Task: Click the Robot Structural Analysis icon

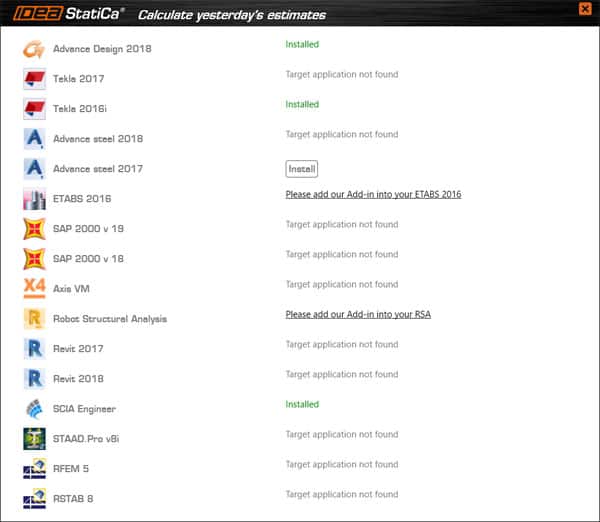Action: (34, 319)
